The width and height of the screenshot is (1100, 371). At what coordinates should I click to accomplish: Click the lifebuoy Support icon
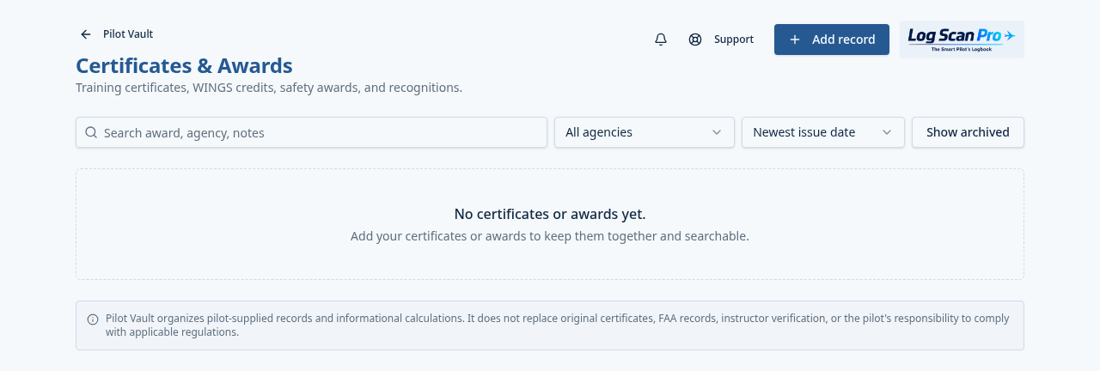695,39
